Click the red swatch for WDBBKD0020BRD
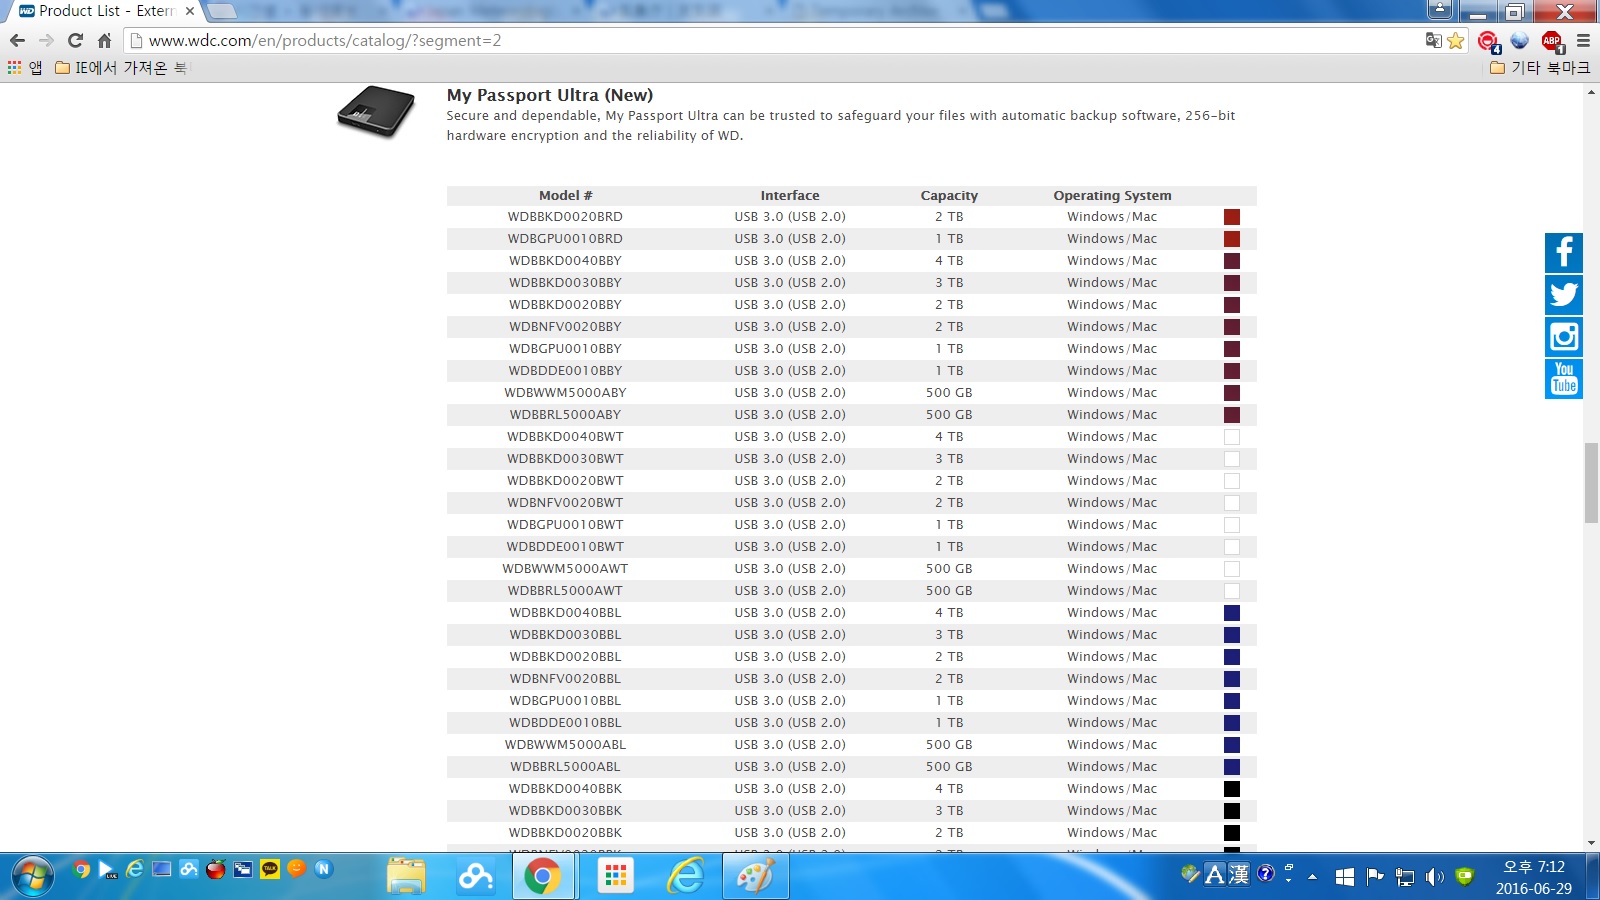The width and height of the screenshot is (1600, 900). [x=1232, y=217]
